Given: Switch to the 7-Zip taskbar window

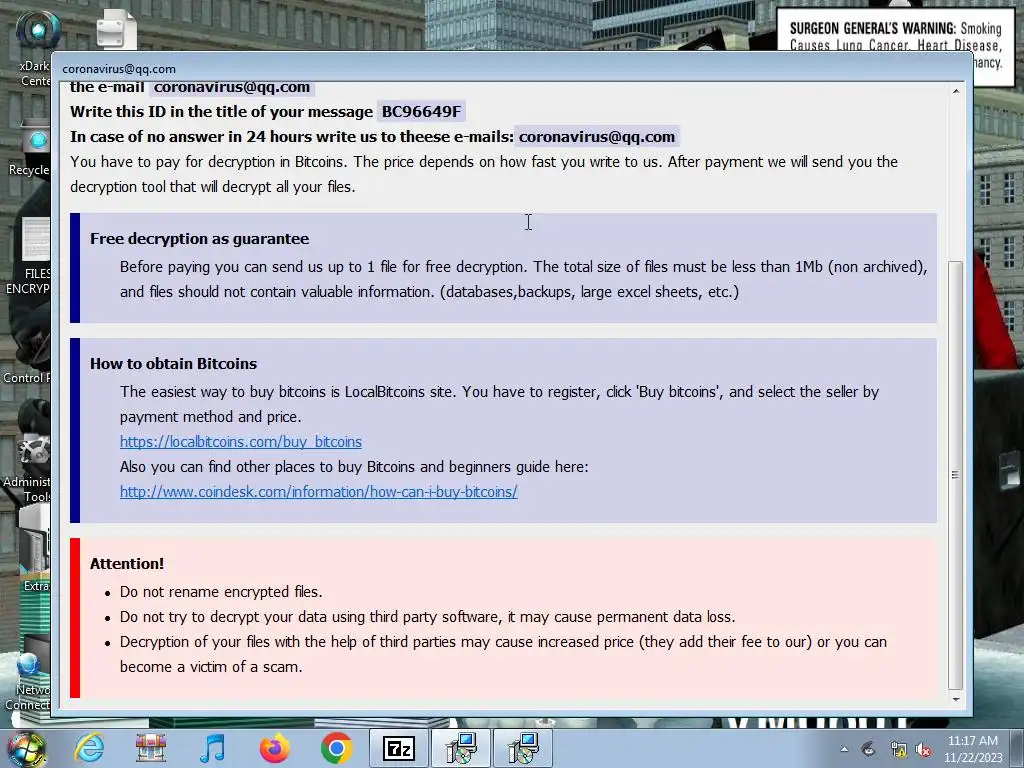Looking at the screenshot, I should (x=398, y=748).
